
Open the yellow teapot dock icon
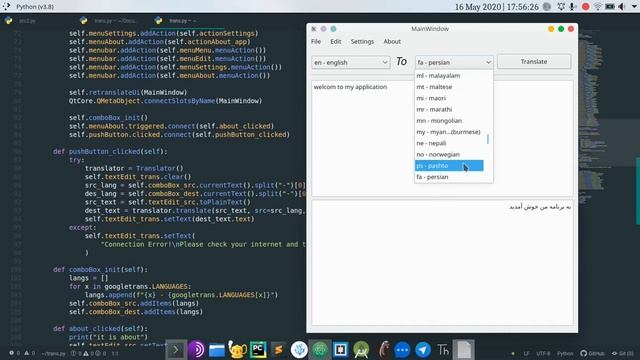237,350
